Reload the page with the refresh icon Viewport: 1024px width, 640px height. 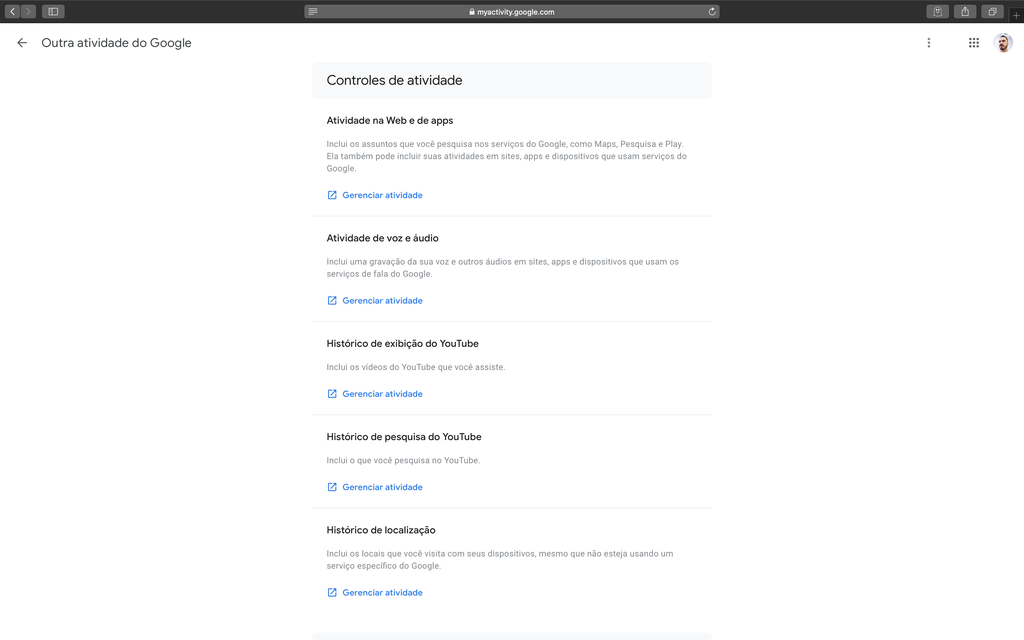712,11
